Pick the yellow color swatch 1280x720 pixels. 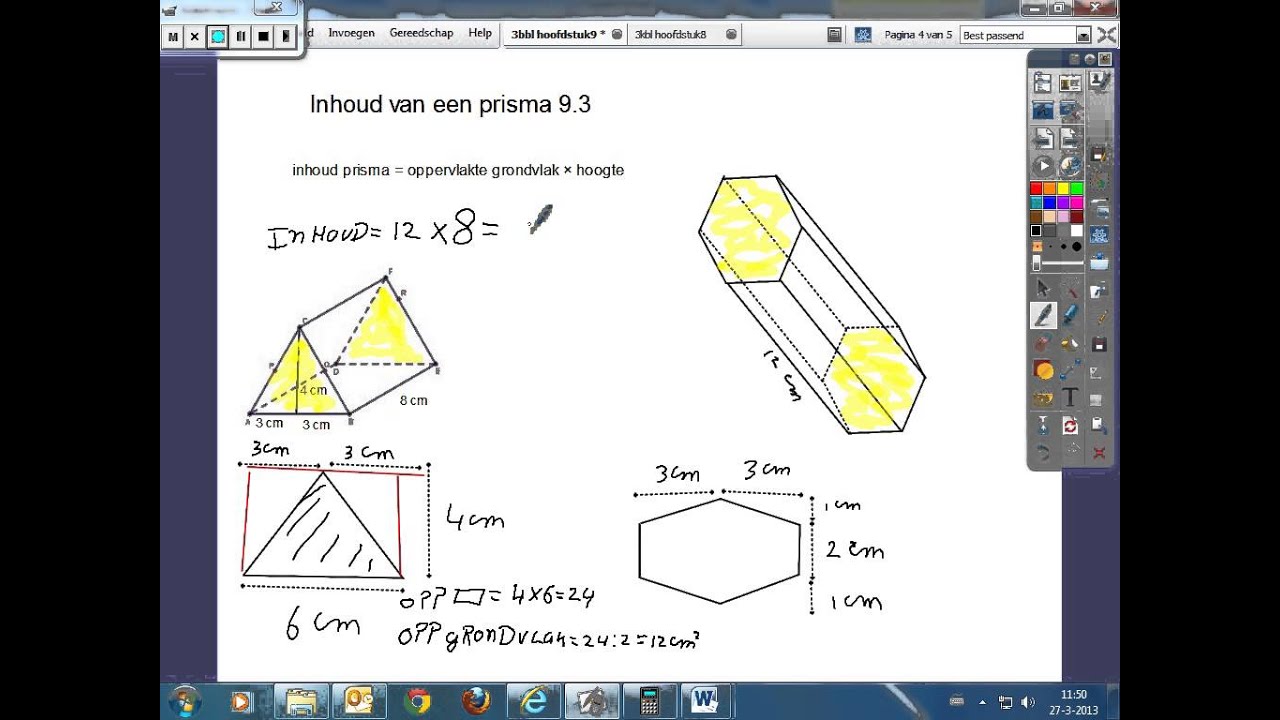(x=1063, y=188)
